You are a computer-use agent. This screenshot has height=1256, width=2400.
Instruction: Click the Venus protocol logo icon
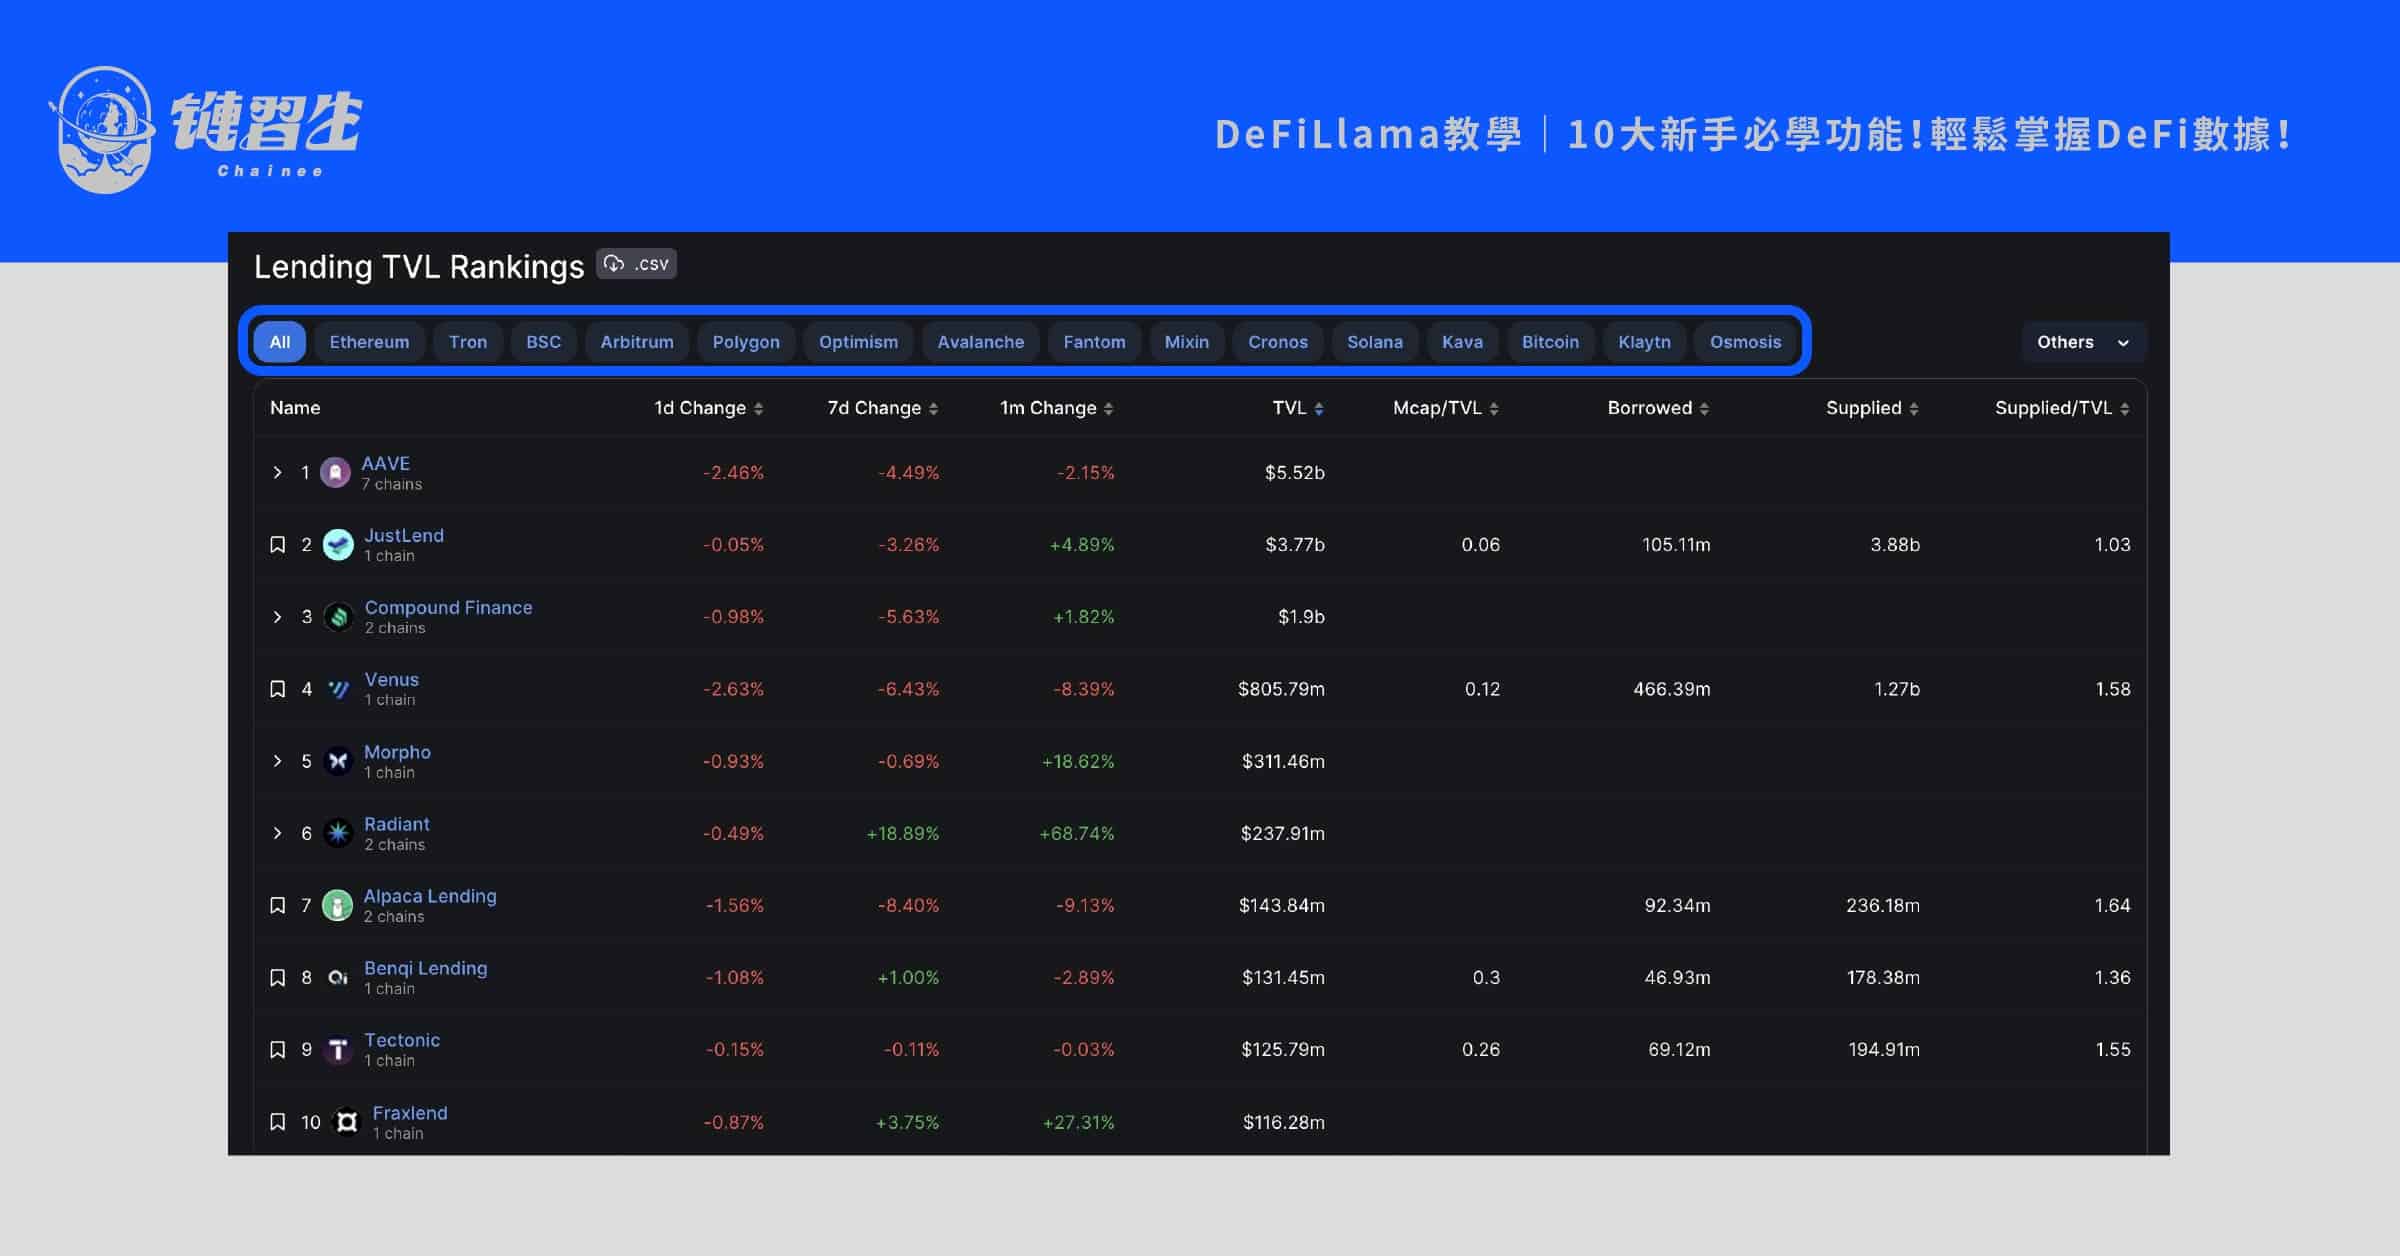click(339, 689)
